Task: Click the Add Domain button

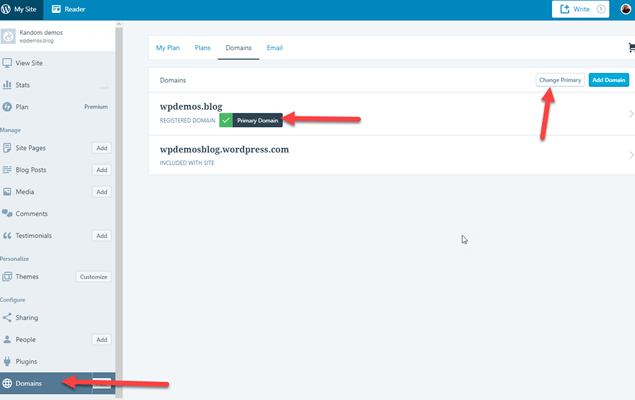Action: coord(609,80)
